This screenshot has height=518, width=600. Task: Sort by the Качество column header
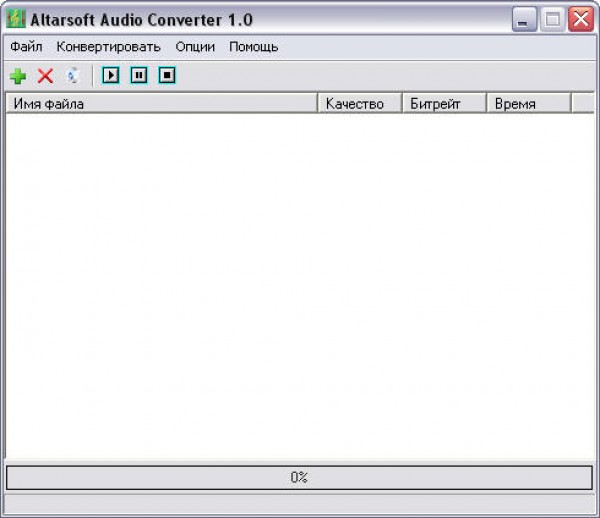coord(360,103)
